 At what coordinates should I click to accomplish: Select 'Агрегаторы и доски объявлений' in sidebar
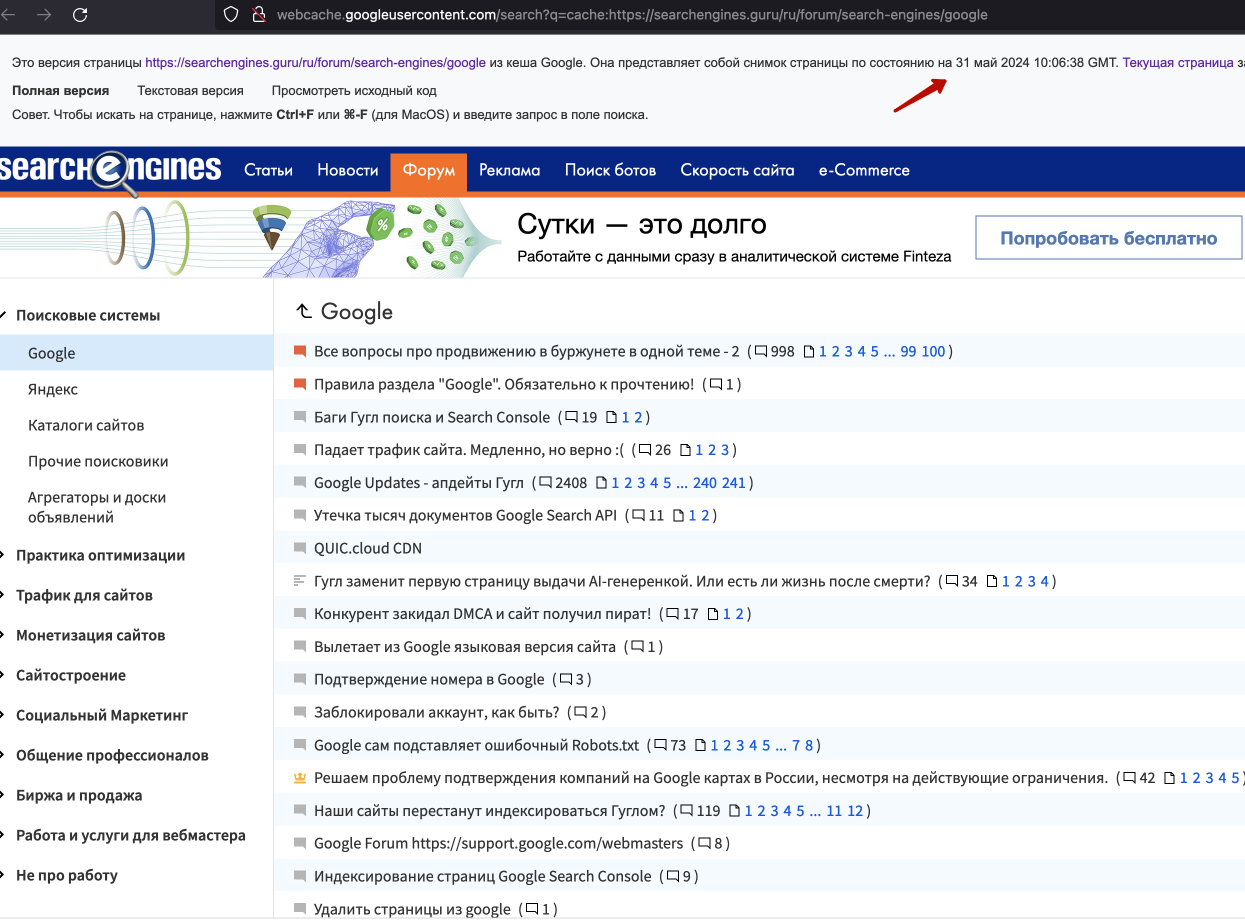pos(97,507)
